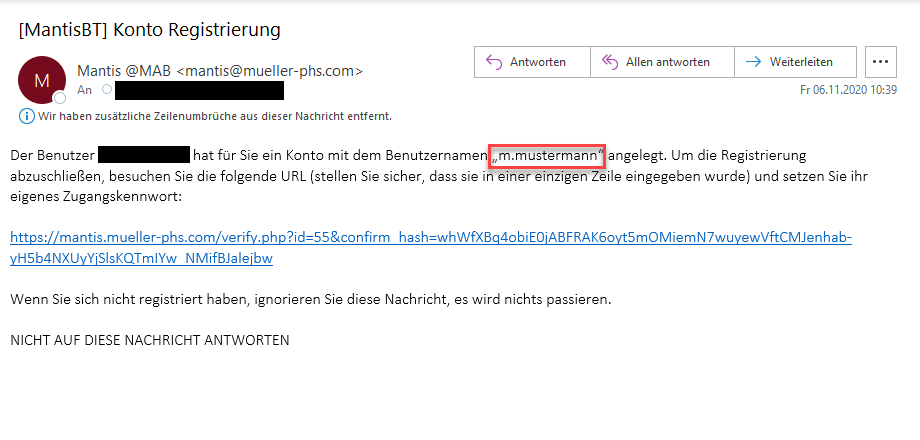Click the redacted recipient in the An field
920x440 pixels.
tap(199, 91)
